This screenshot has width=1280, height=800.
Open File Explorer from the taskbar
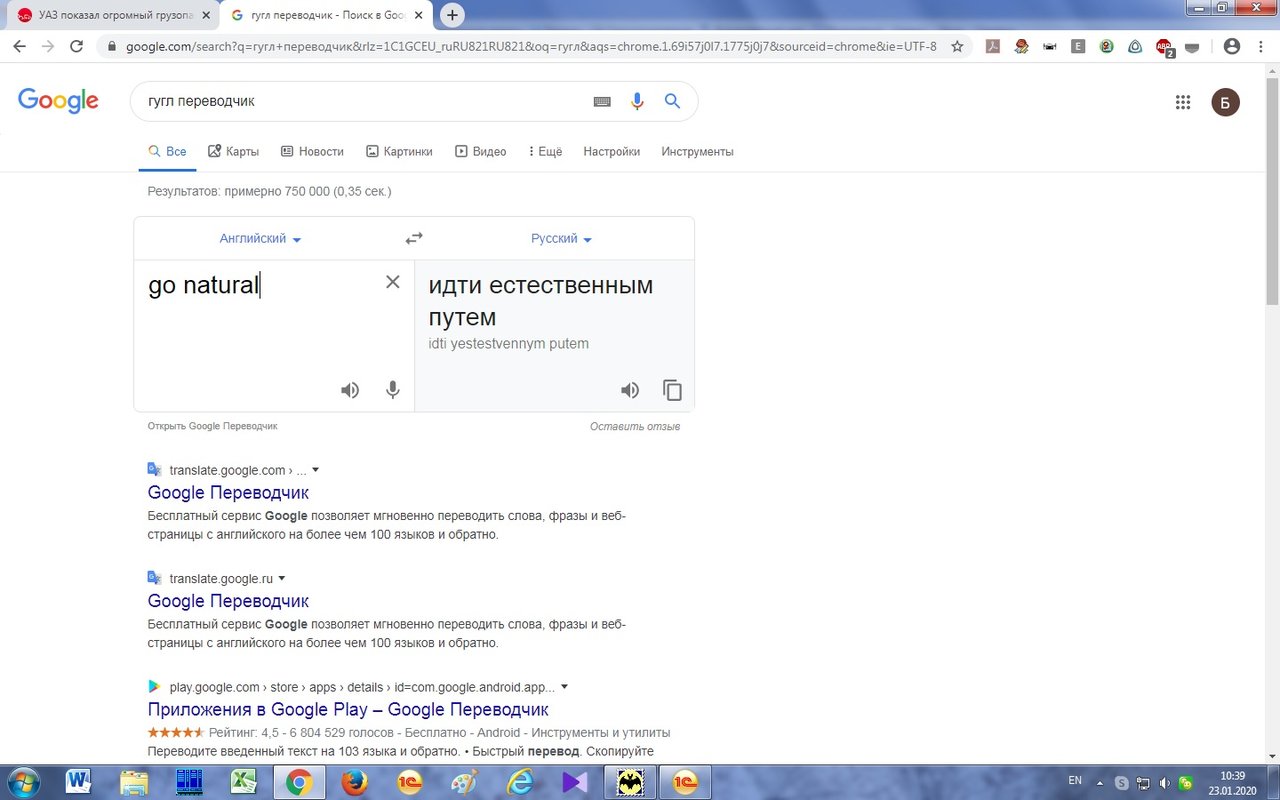[133, 783]
